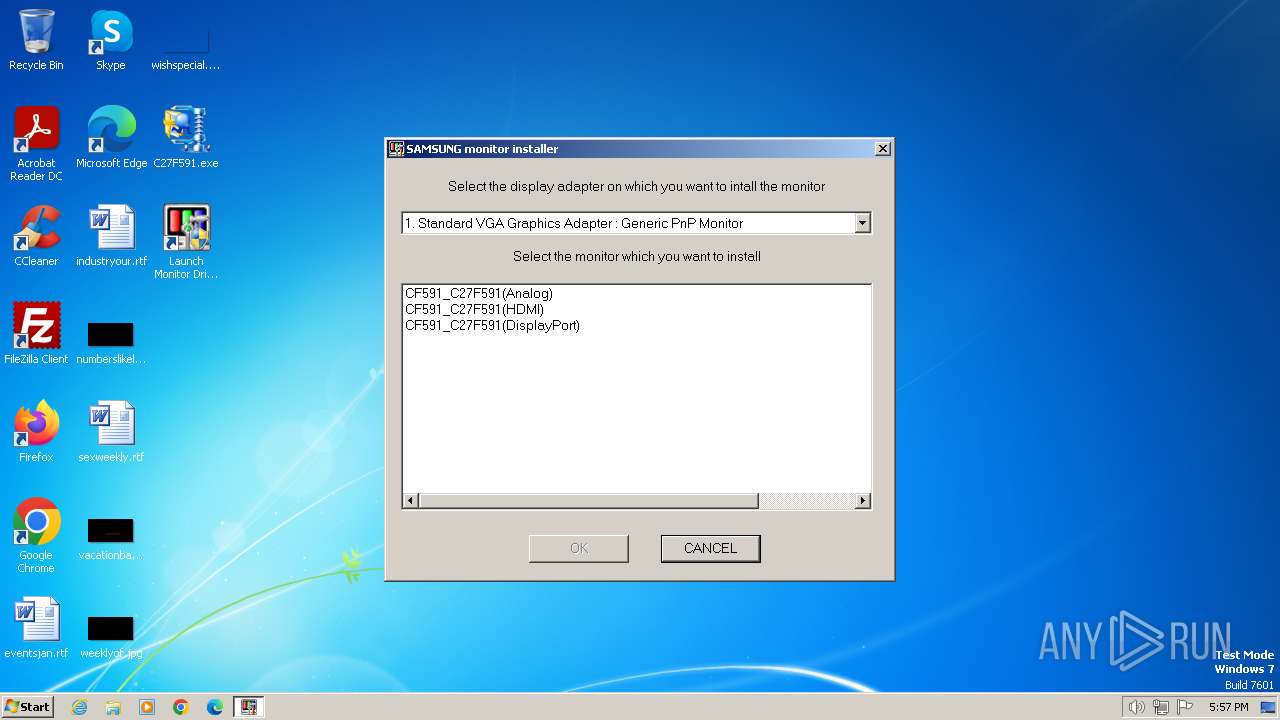
Task: Click the network tray icon
Action: [1161, 707]
